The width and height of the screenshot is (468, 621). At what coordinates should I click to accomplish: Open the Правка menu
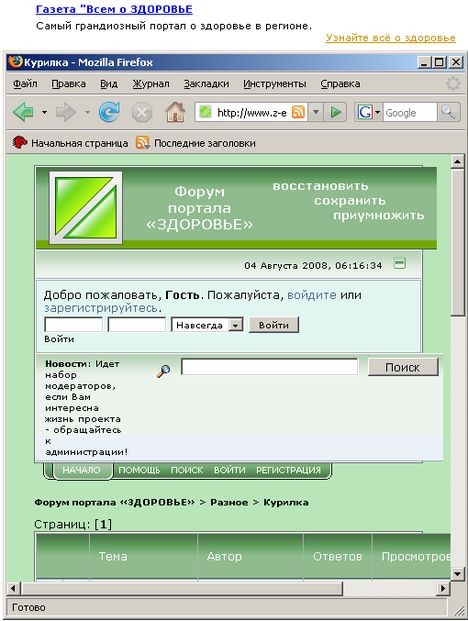pyautogui.click(x=68, y=84)
